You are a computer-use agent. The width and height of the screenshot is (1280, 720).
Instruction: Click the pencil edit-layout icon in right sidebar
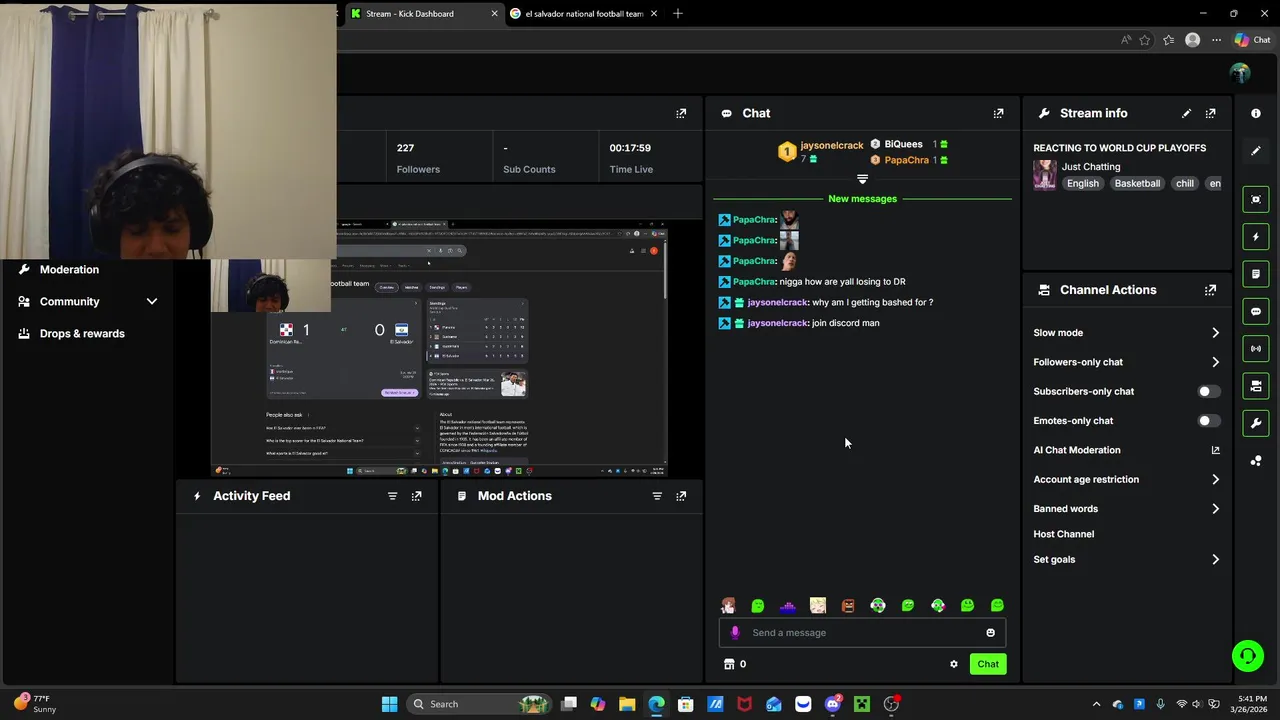[x=1256, y=151]
